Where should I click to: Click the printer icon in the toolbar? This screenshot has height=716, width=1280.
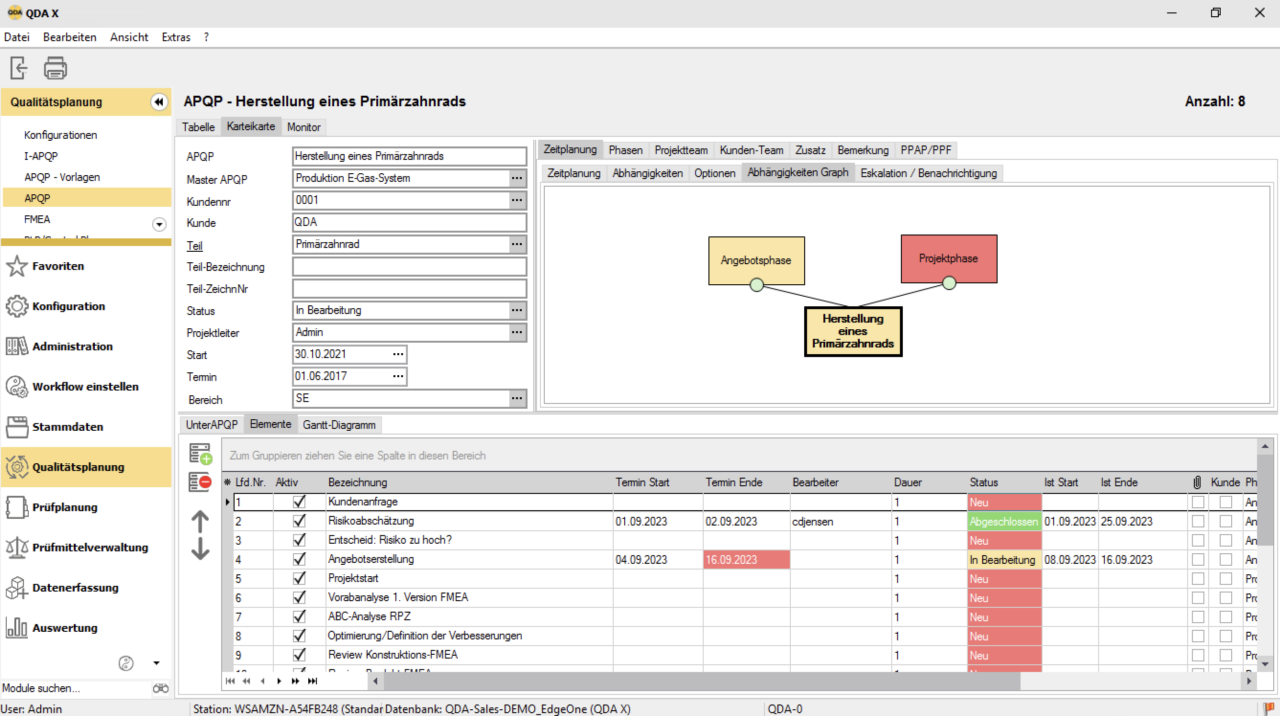55,68
